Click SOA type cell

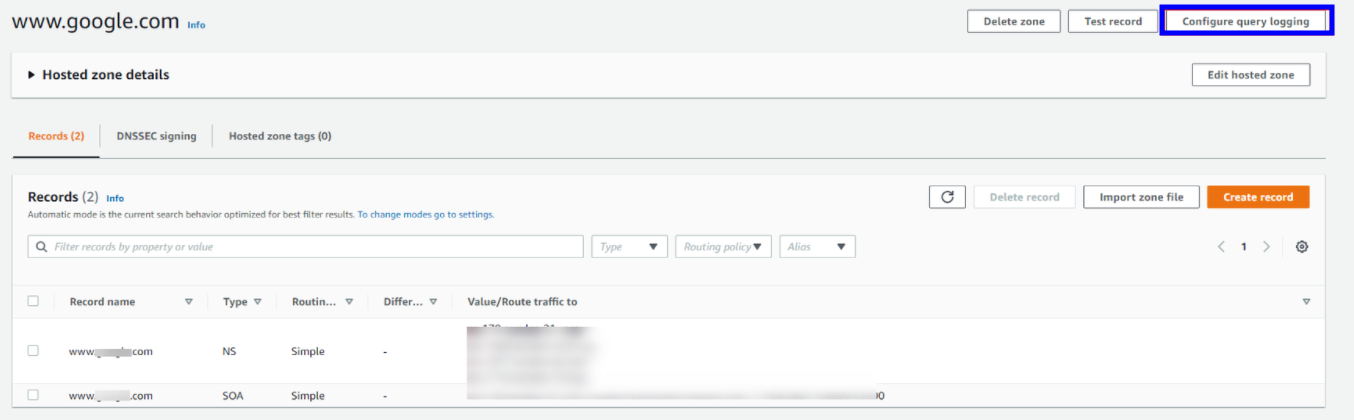pos(232,396)
